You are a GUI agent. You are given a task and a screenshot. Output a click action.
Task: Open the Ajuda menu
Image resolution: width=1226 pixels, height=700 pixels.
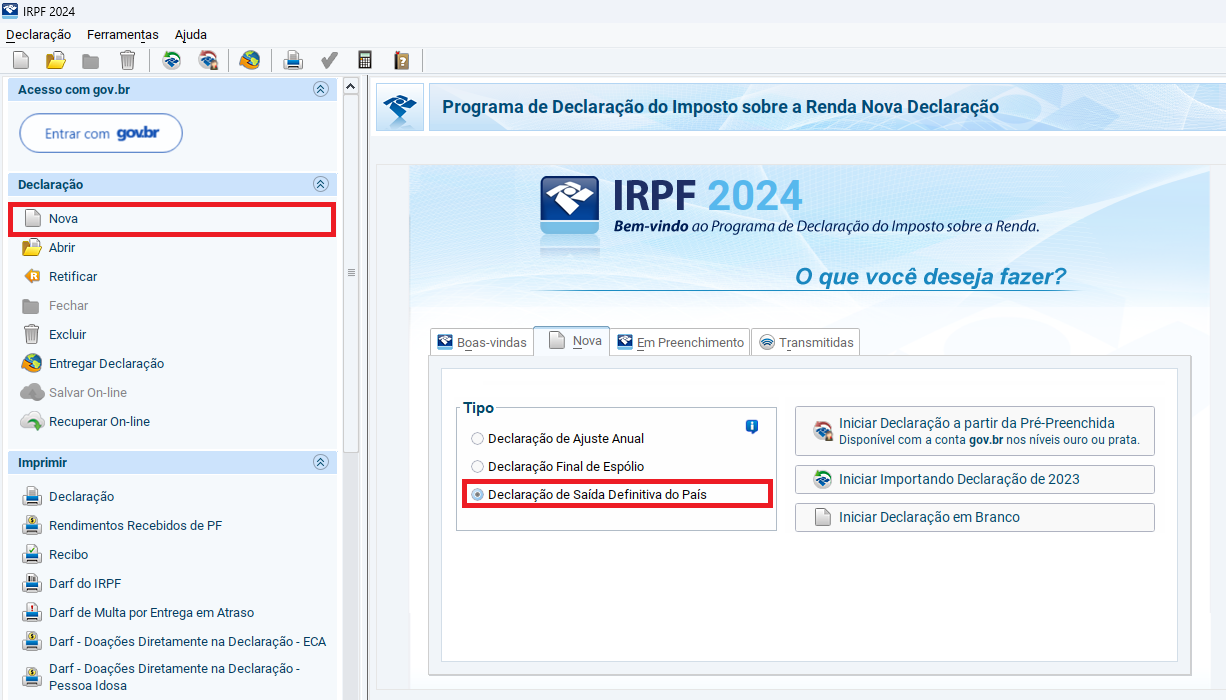(x=191, y=35)
